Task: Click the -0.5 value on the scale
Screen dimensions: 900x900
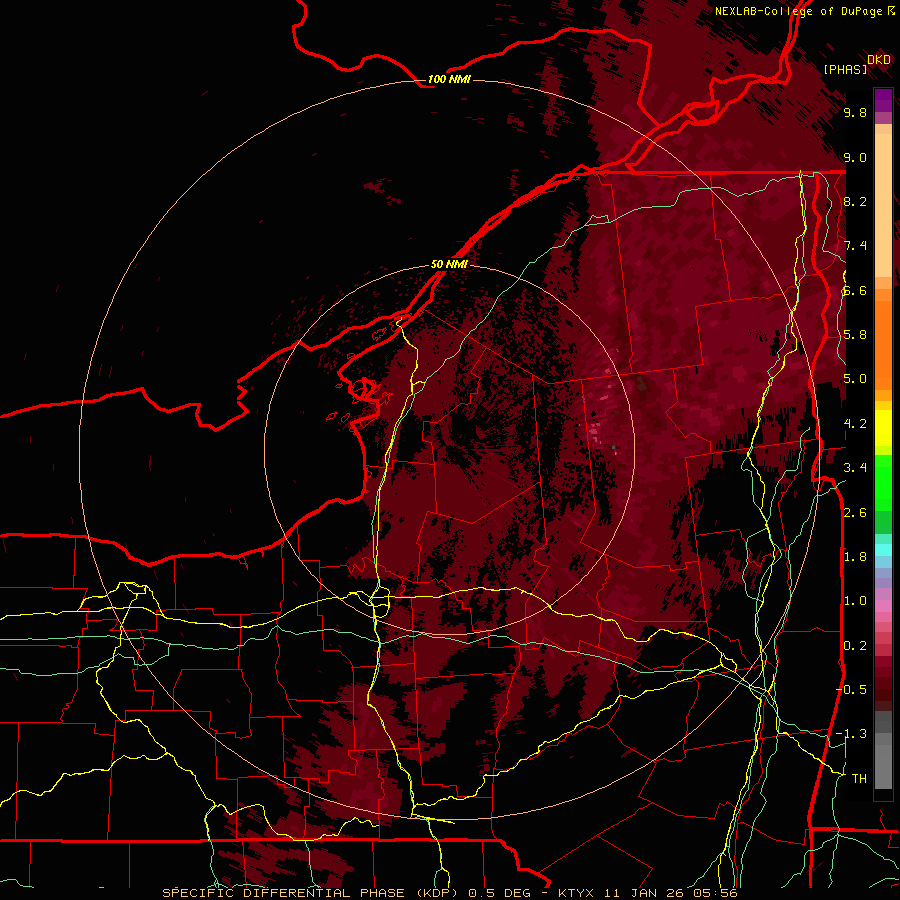Action: tap(851, 689)
